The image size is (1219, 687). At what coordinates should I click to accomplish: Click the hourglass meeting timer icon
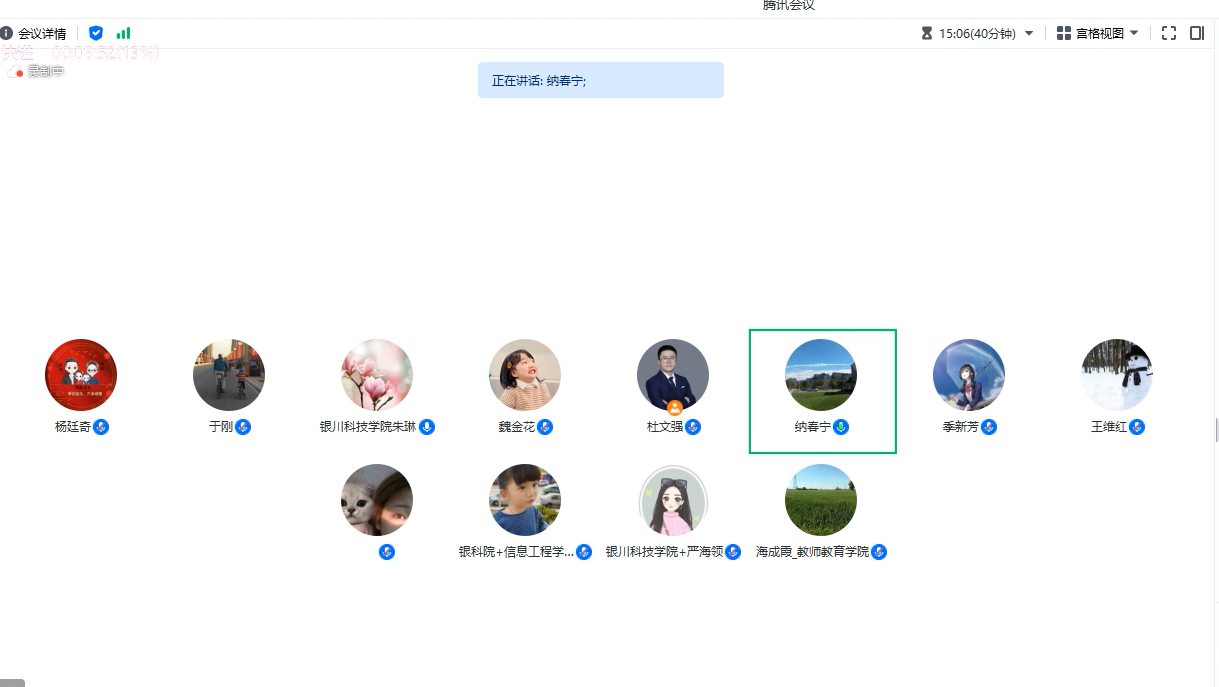point(927,33)
